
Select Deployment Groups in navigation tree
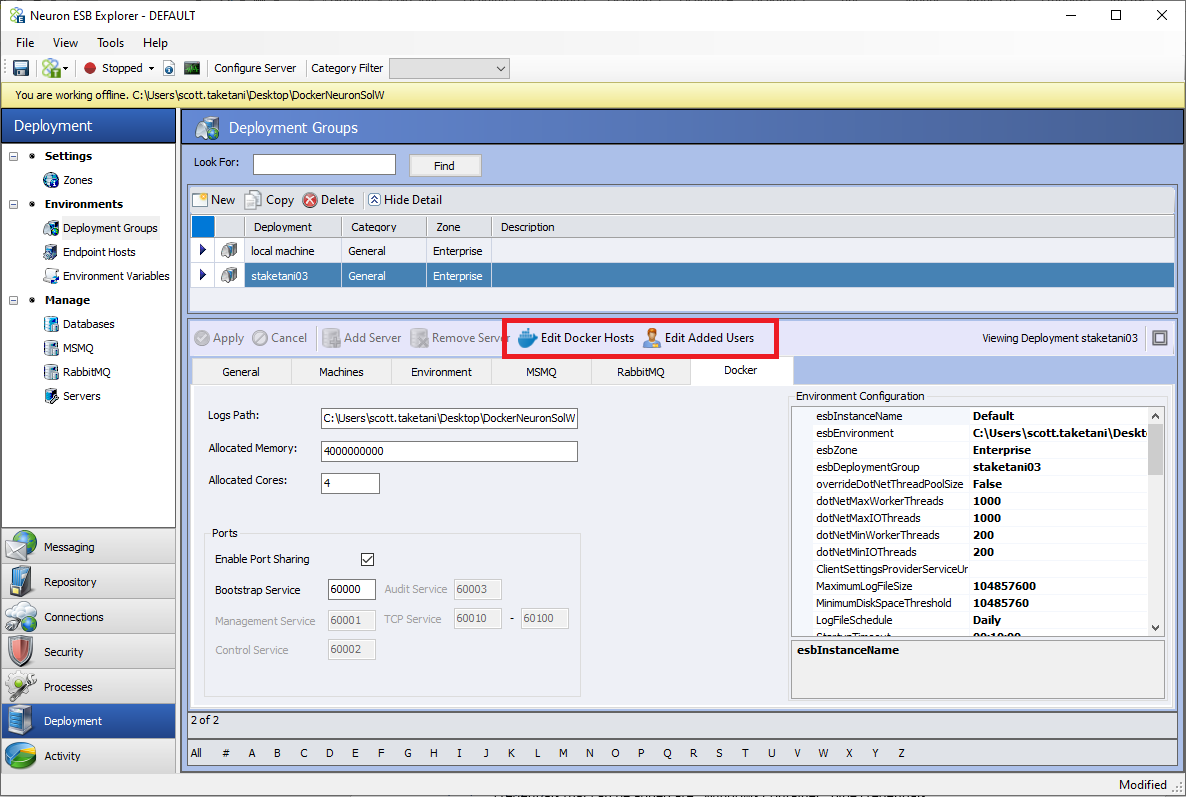[110, 228]
